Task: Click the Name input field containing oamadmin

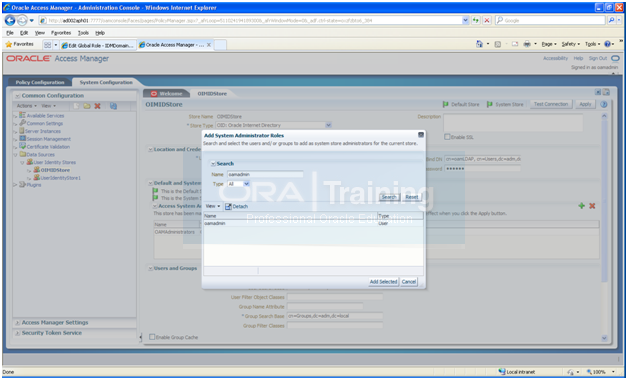Action: [265, 175]
